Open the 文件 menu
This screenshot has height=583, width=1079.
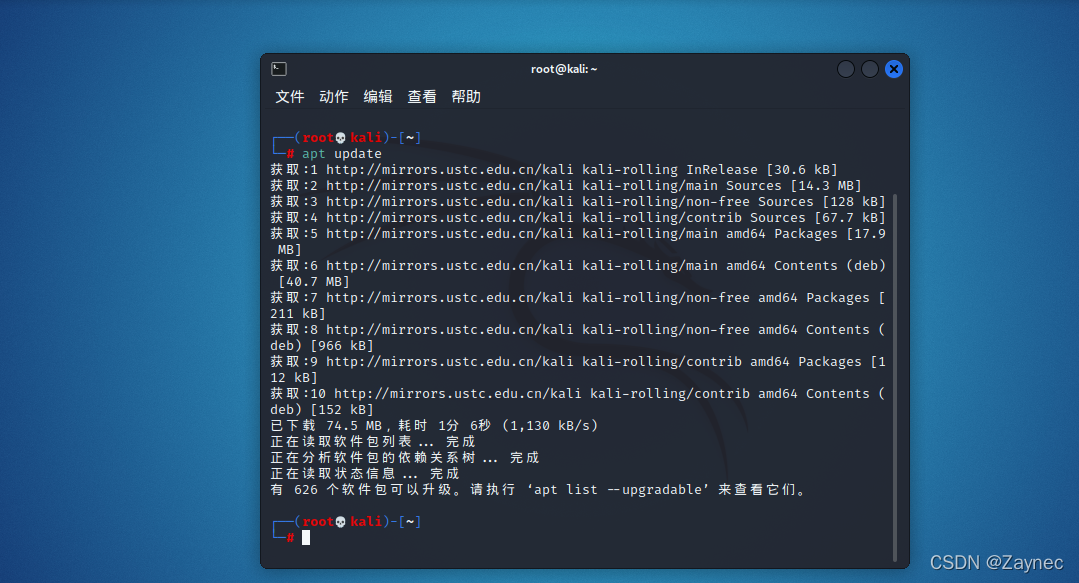(x=290, y=97)
